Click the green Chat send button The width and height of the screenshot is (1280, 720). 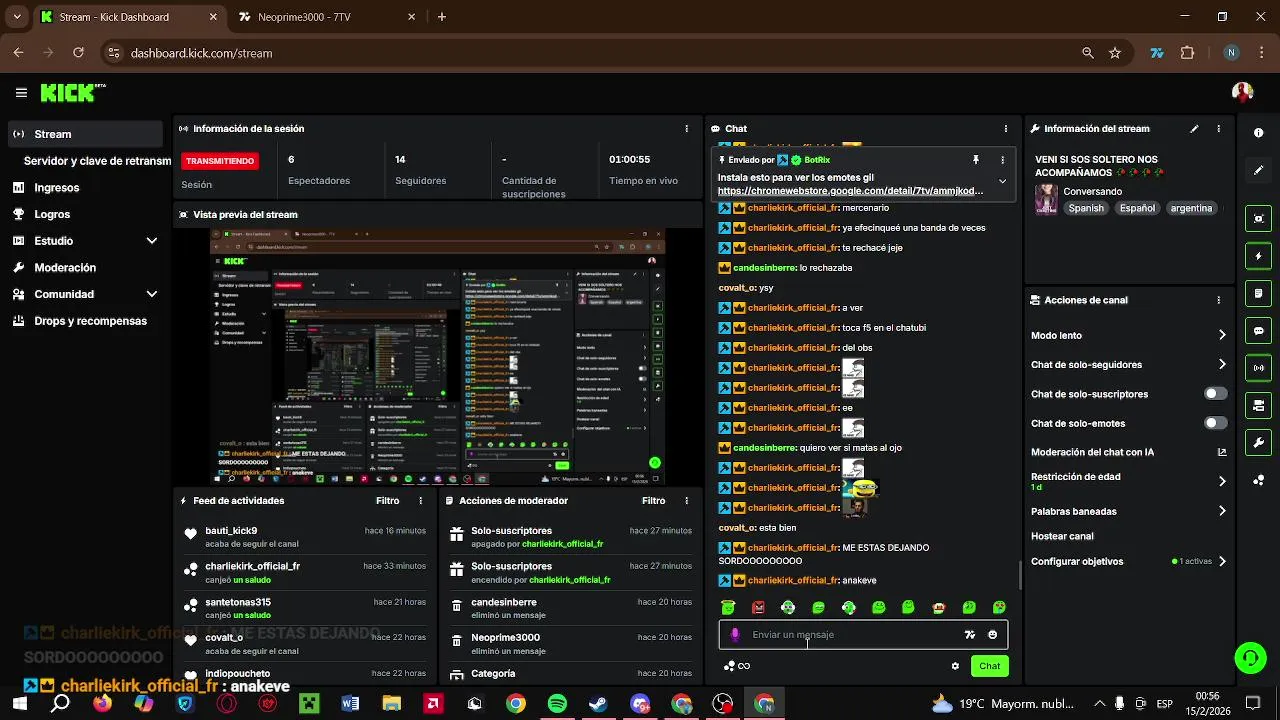click(x=989, y=666)
